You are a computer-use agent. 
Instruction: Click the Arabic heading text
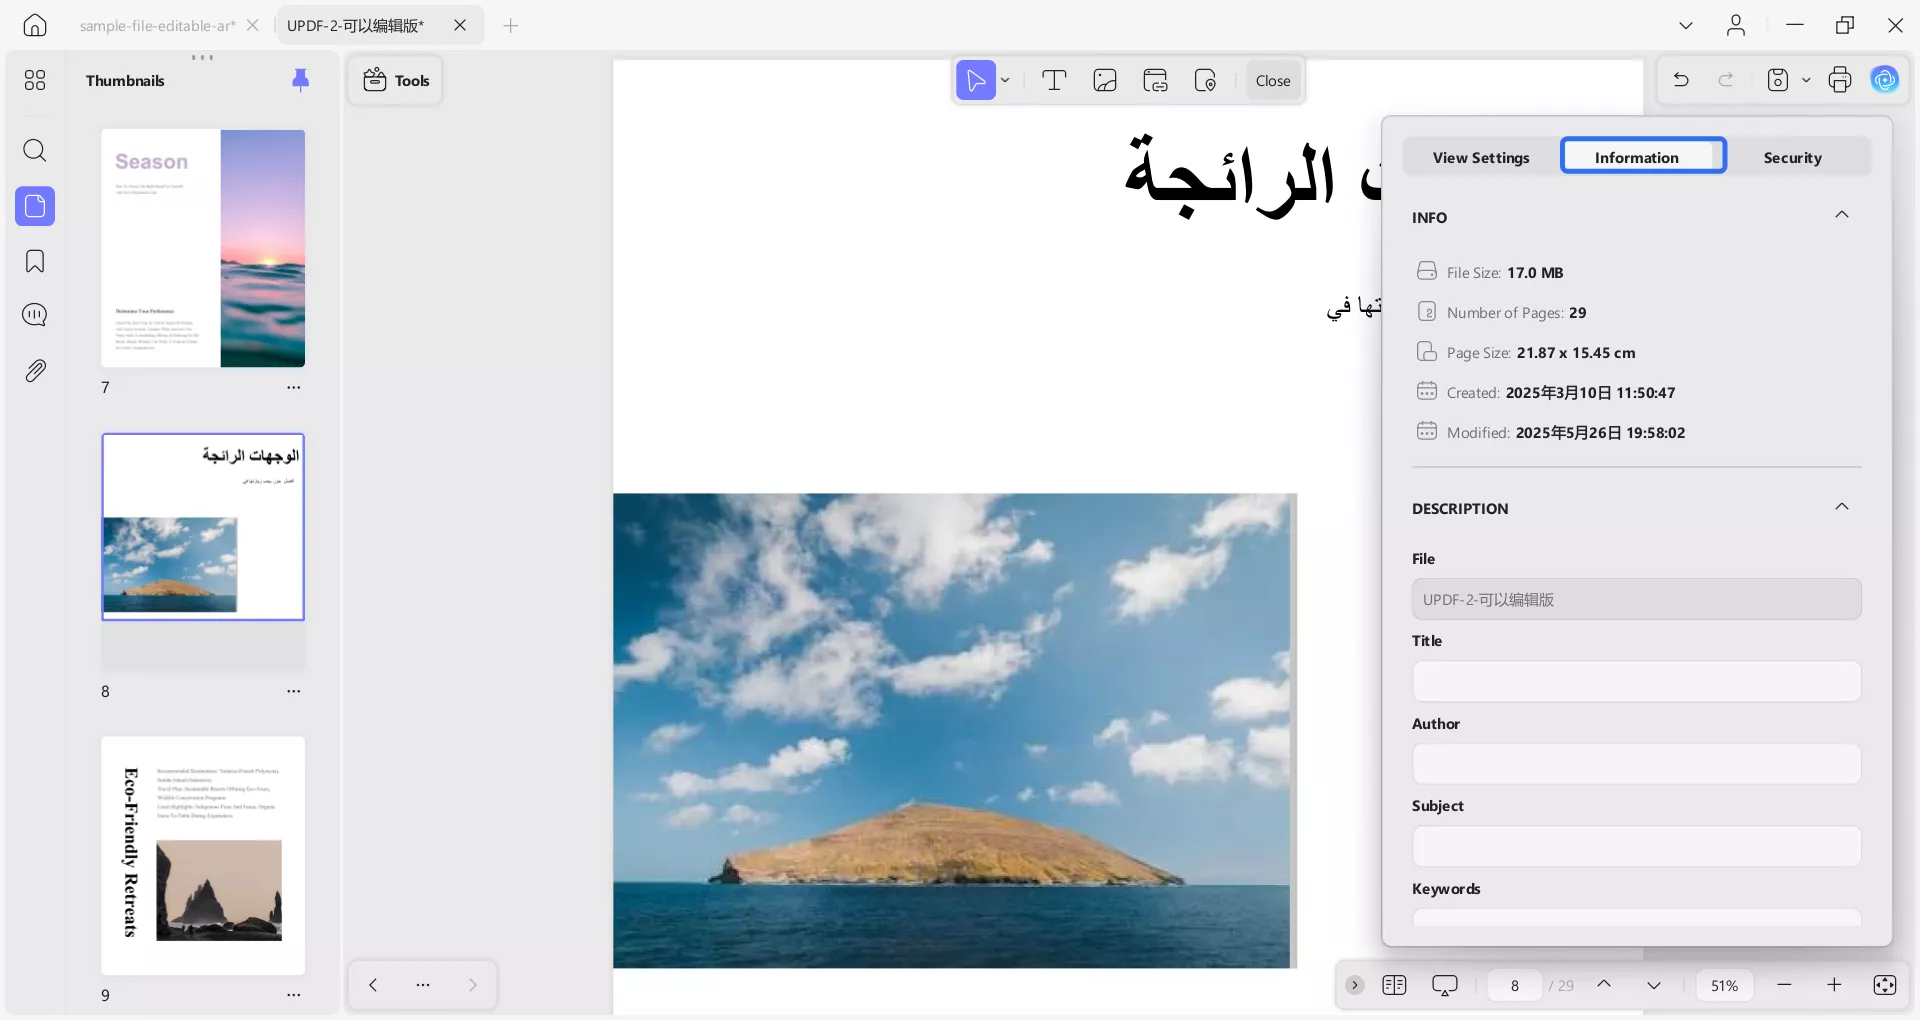point(1253,176)
